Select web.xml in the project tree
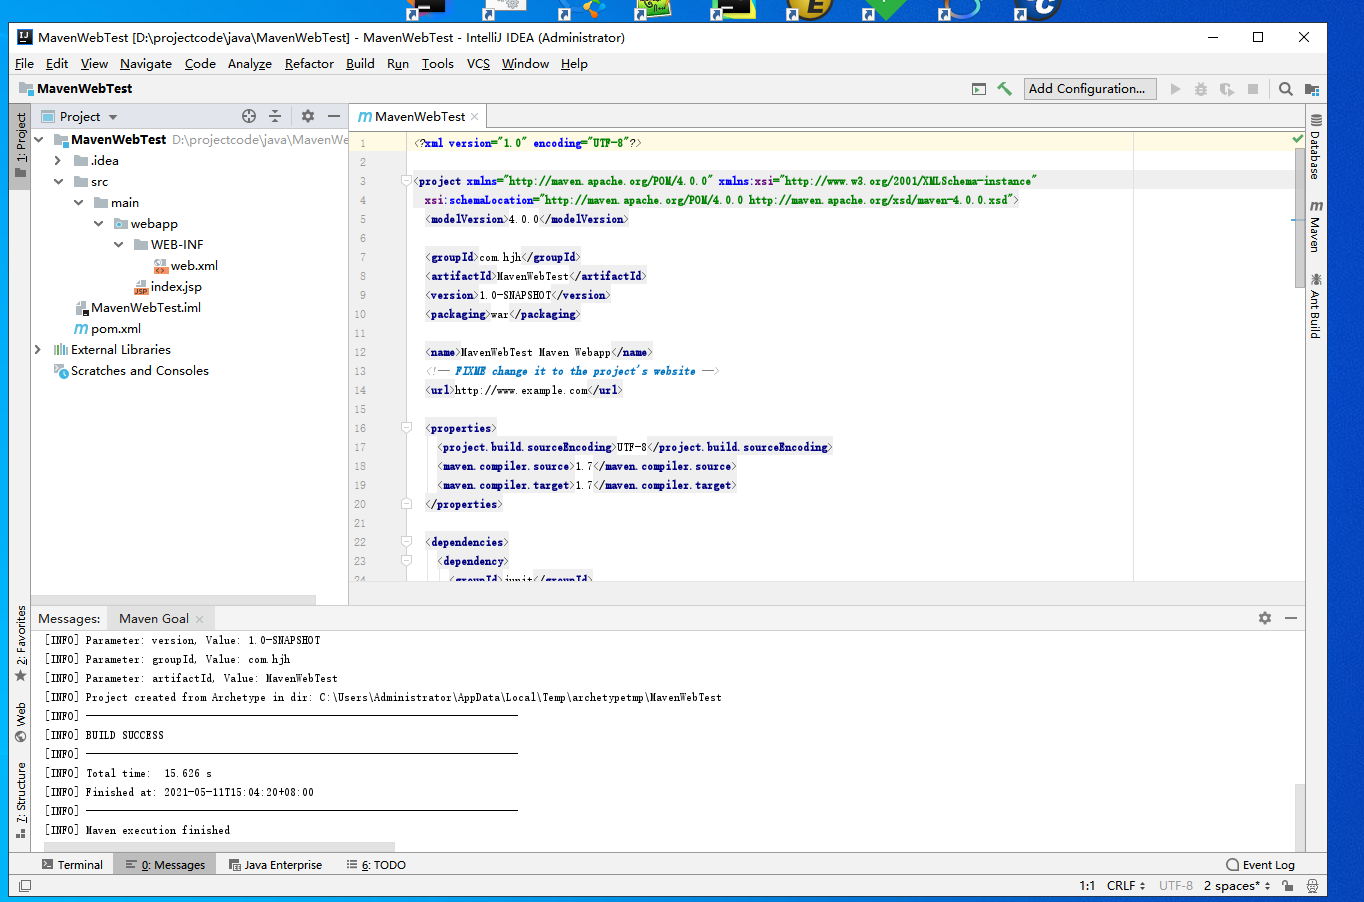The image size is (1364, 902). click(x=194, y=266)
